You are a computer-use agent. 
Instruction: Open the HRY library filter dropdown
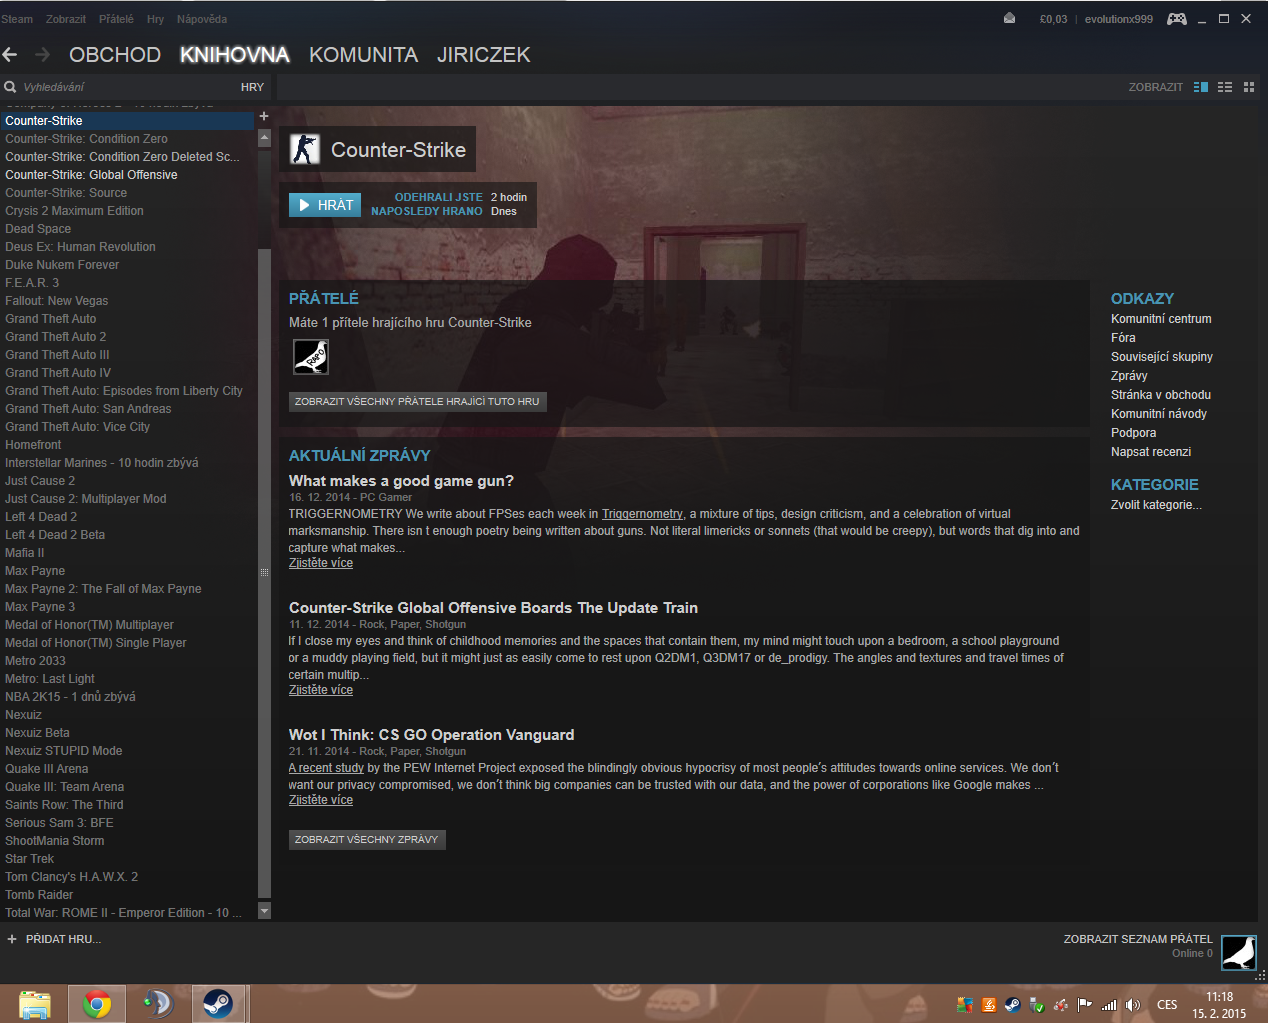tap(252, 87)
